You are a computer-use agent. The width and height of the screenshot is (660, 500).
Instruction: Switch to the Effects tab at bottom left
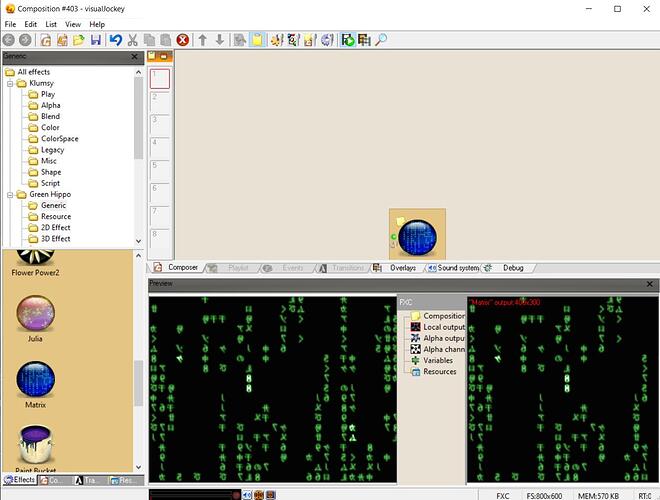[x=20, y=480]
